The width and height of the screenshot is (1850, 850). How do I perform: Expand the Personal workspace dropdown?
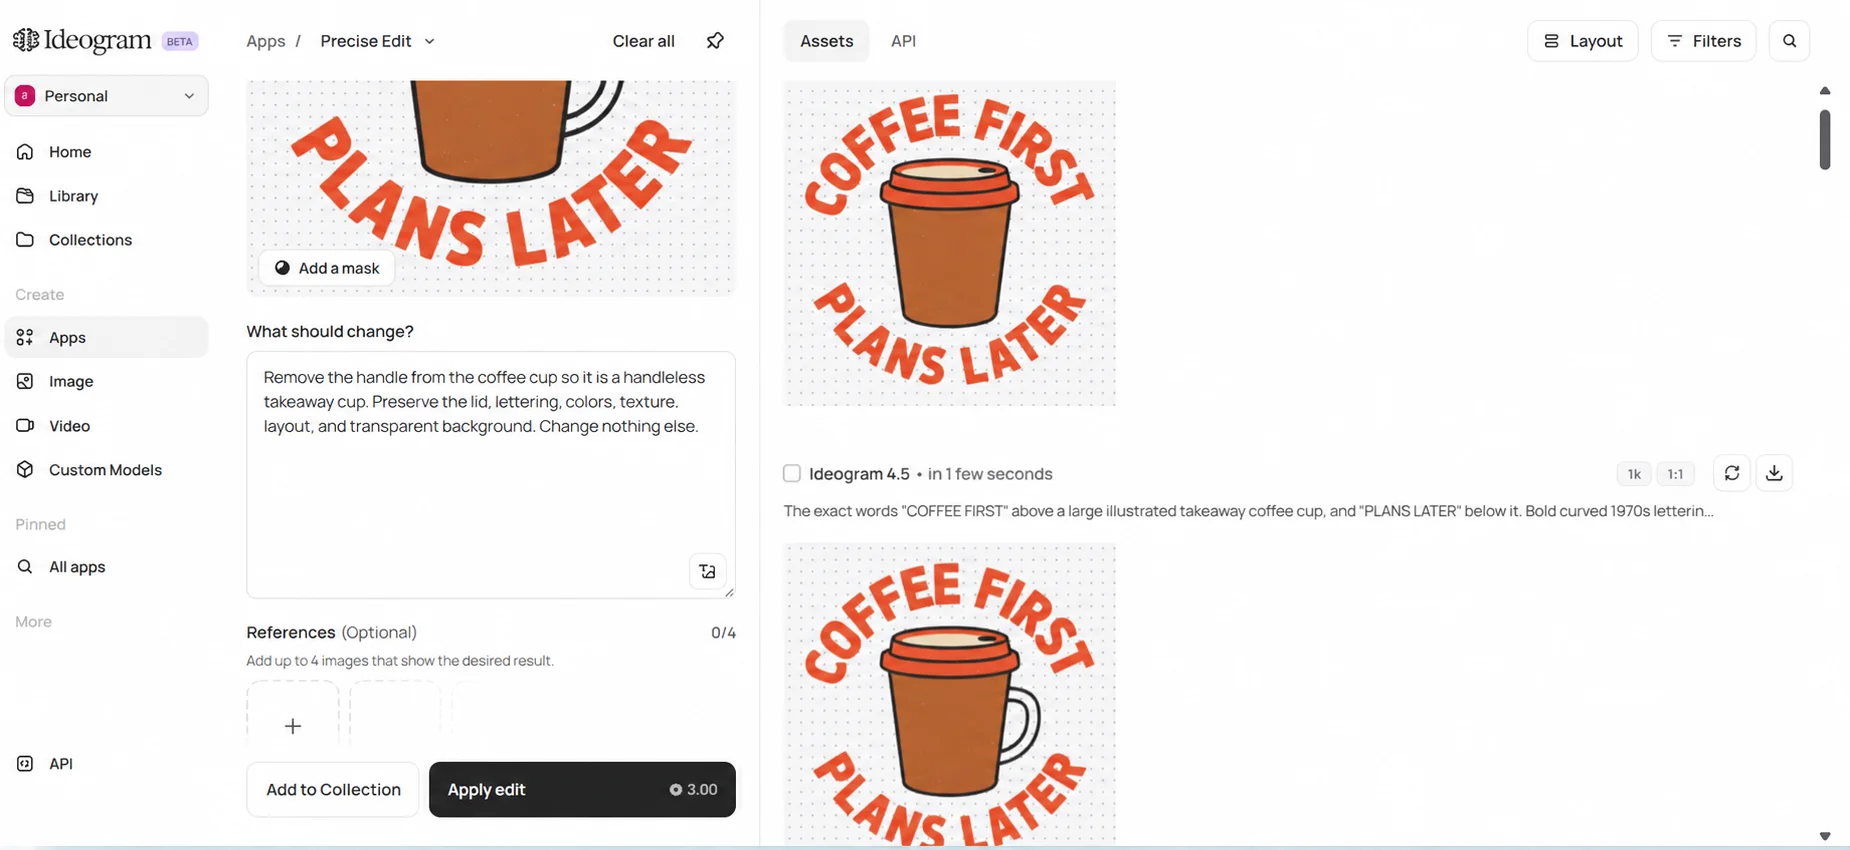107,96
